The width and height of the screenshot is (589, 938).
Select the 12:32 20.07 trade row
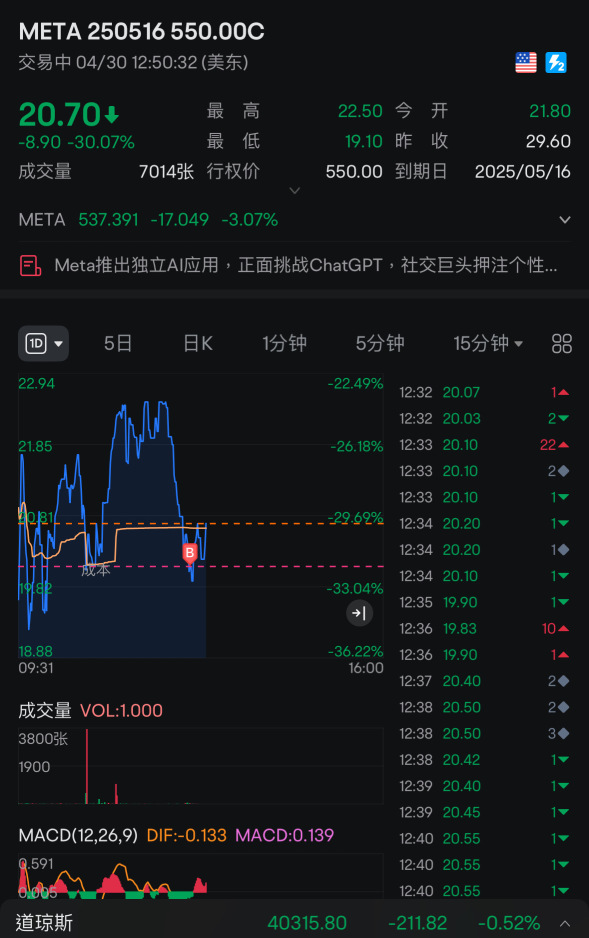[x=484, y=392]
